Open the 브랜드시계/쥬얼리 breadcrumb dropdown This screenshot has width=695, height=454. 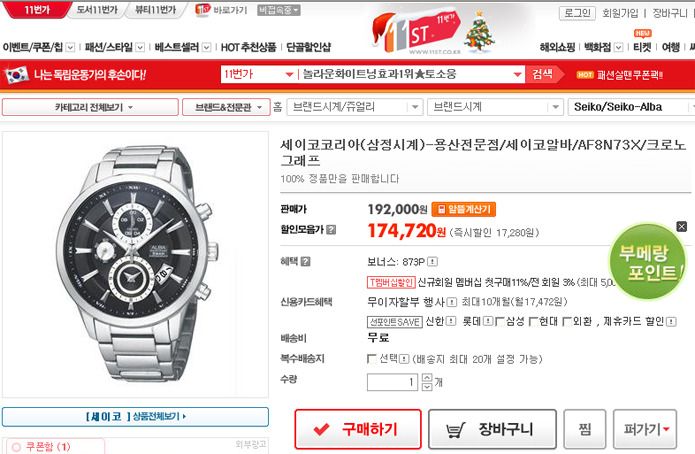pyautogui.click(x=354, y=107)
